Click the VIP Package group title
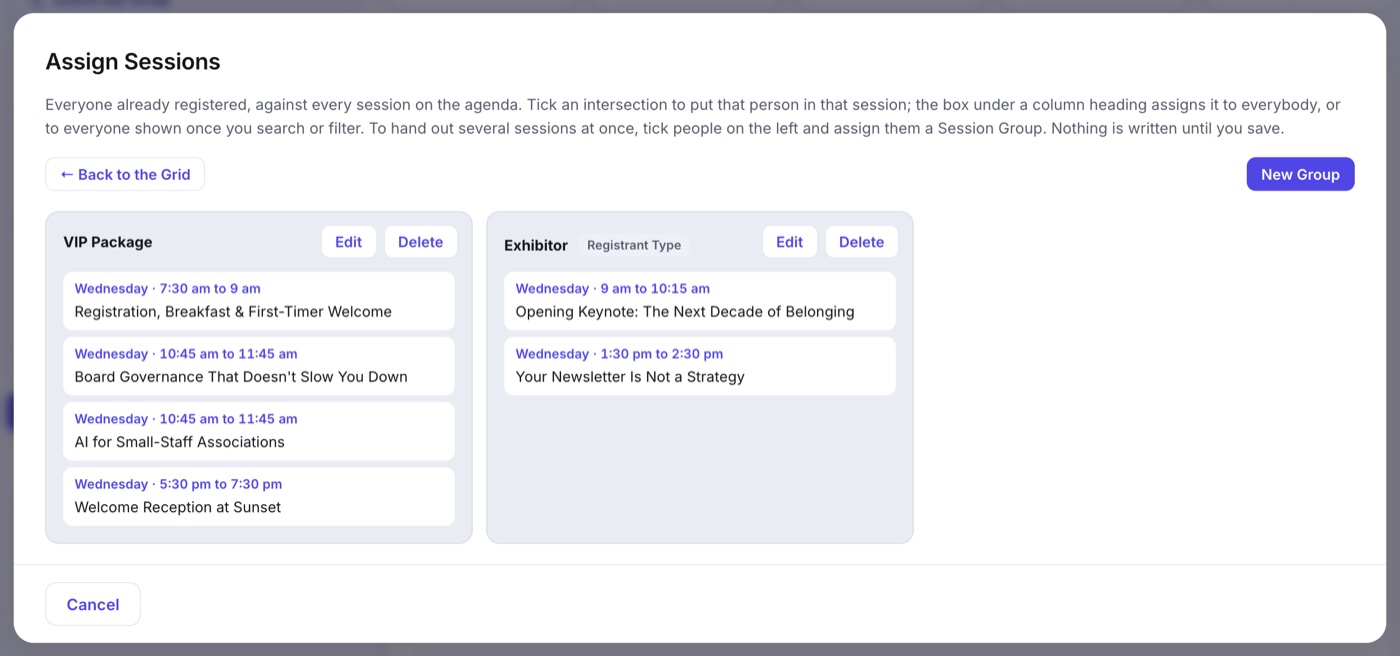Screen dimensions: 1400x656 coord(108,242)
